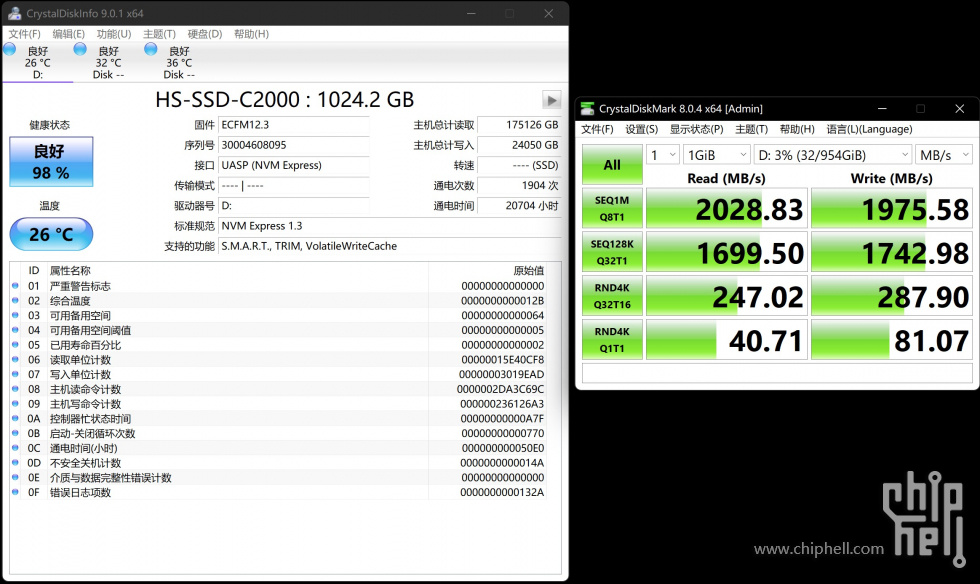980x584 pixels.
Task: Click the empty comment box in CrystalDiskMark
Action: click(777, 373)
